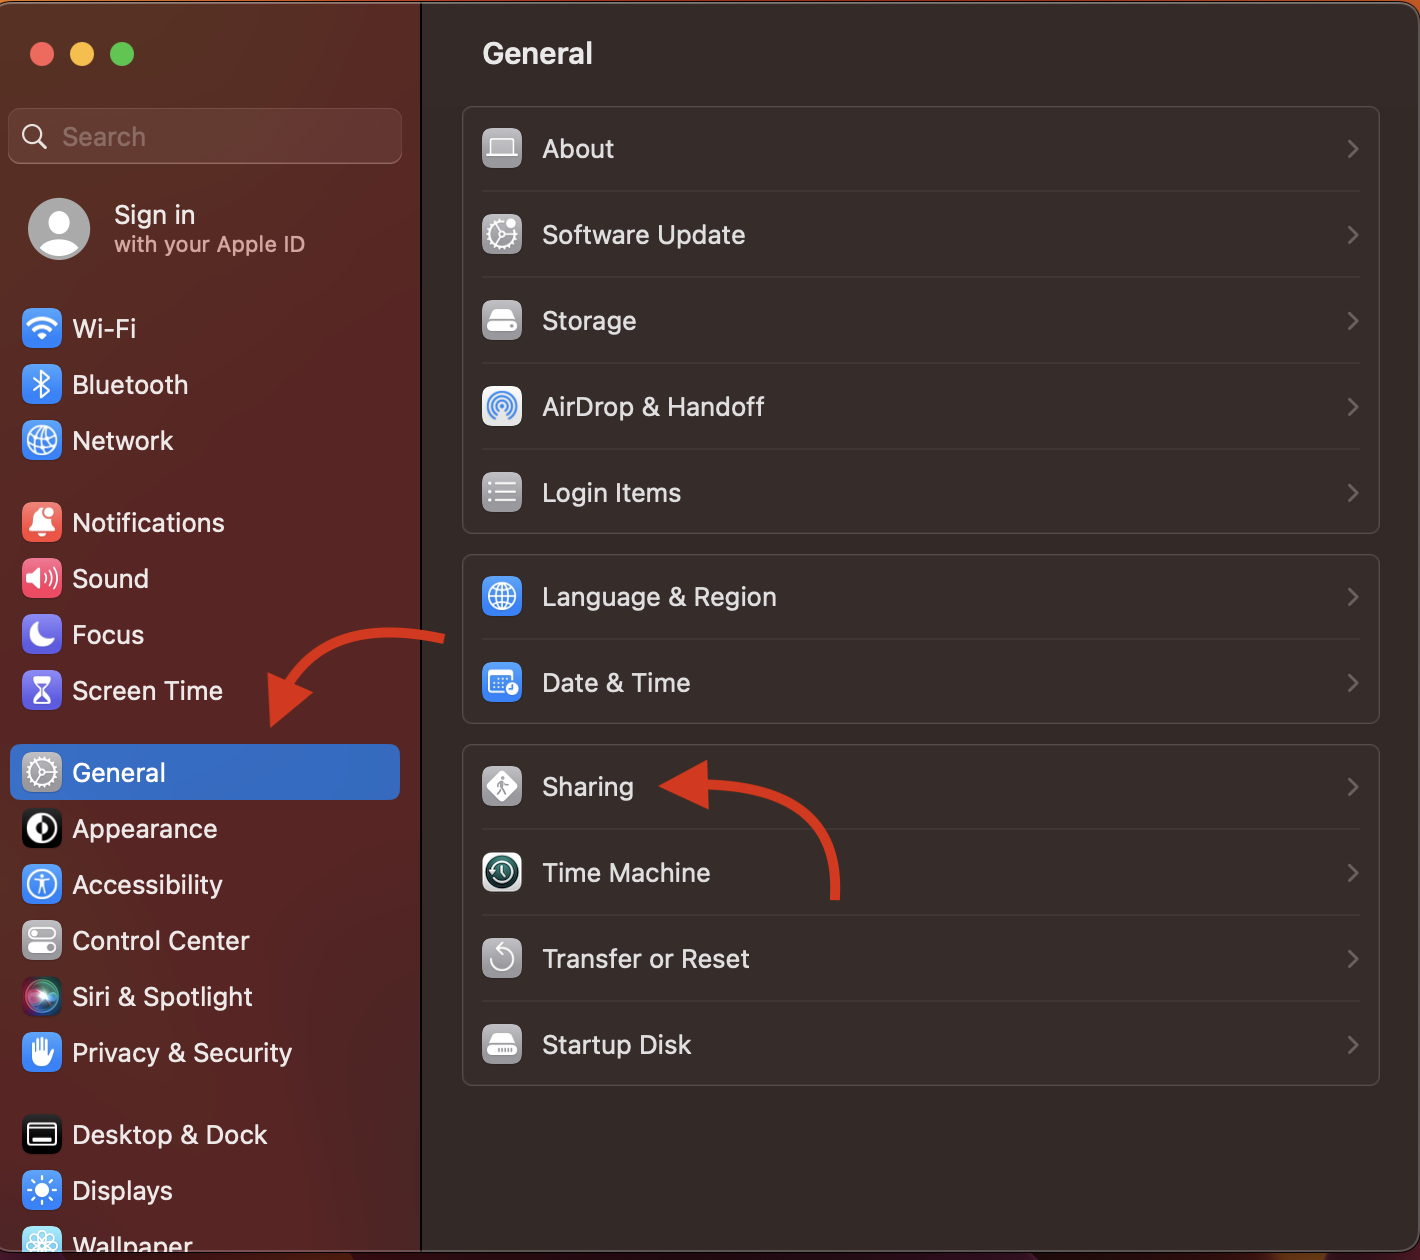
Task: Open Privacy & Security settings
Action: pos(181,1053)
